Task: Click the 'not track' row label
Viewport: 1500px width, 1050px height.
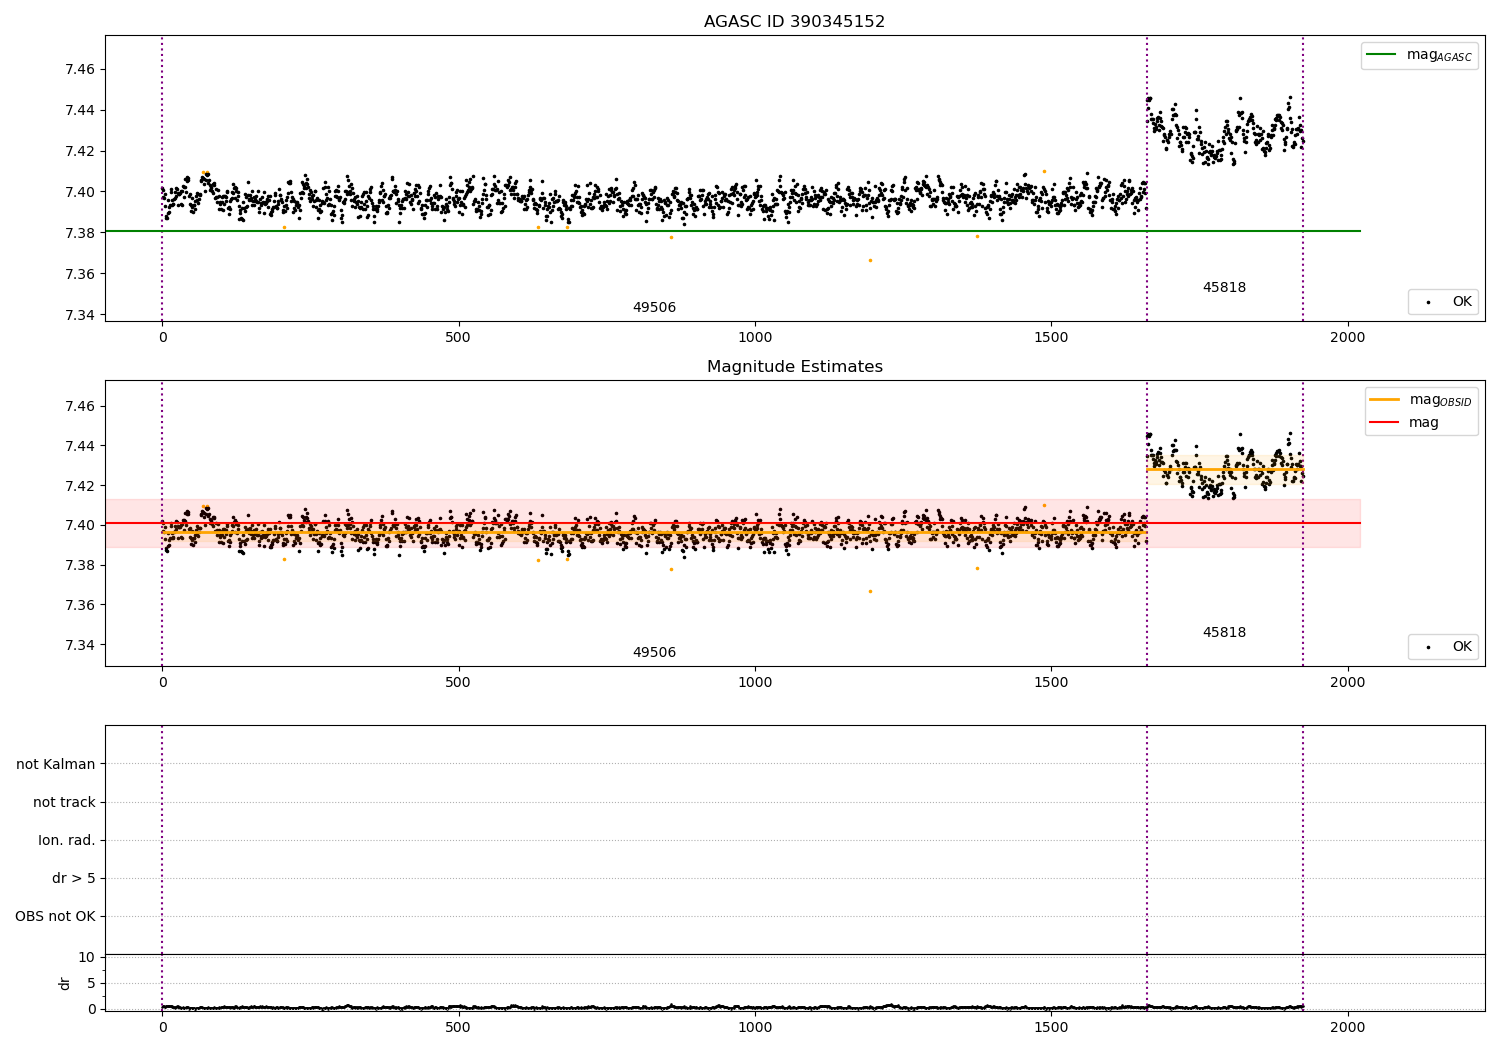Action: [x=64, y=802]
